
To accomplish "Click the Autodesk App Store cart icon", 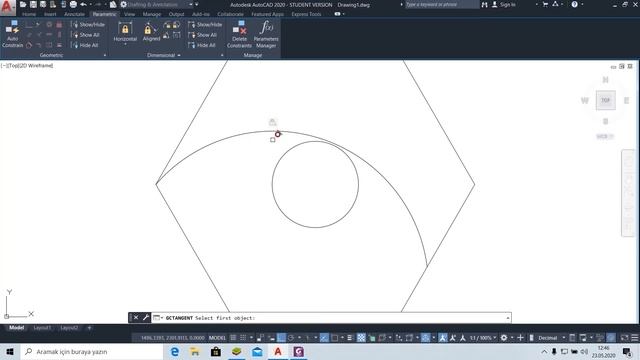I will [546, 4].
